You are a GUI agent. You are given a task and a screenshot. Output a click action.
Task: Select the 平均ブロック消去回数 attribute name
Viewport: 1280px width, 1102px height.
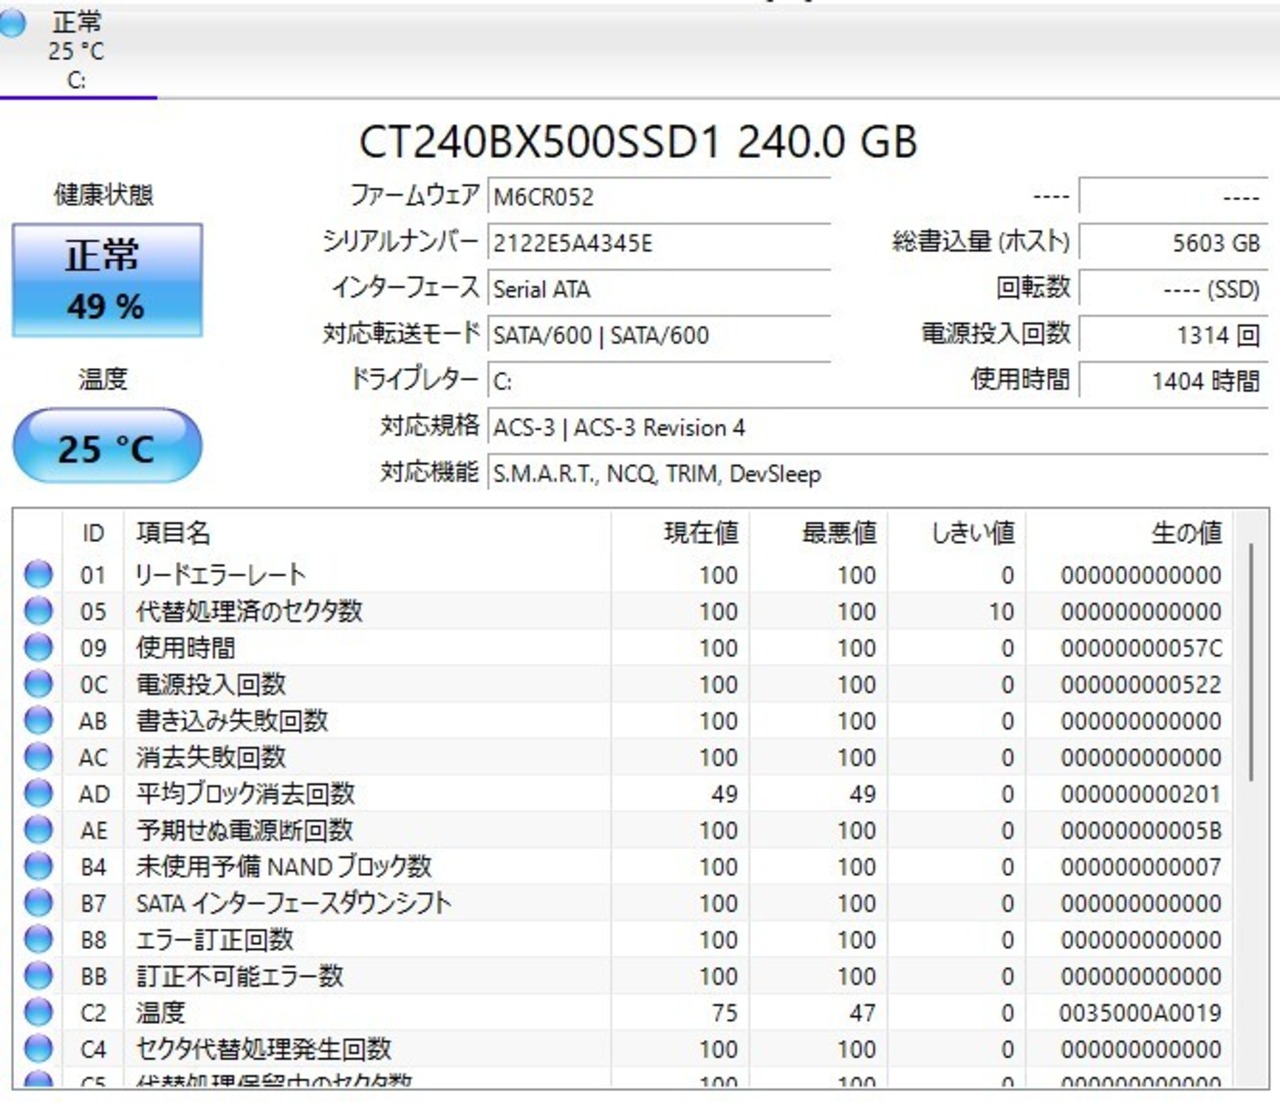[246, 794]
